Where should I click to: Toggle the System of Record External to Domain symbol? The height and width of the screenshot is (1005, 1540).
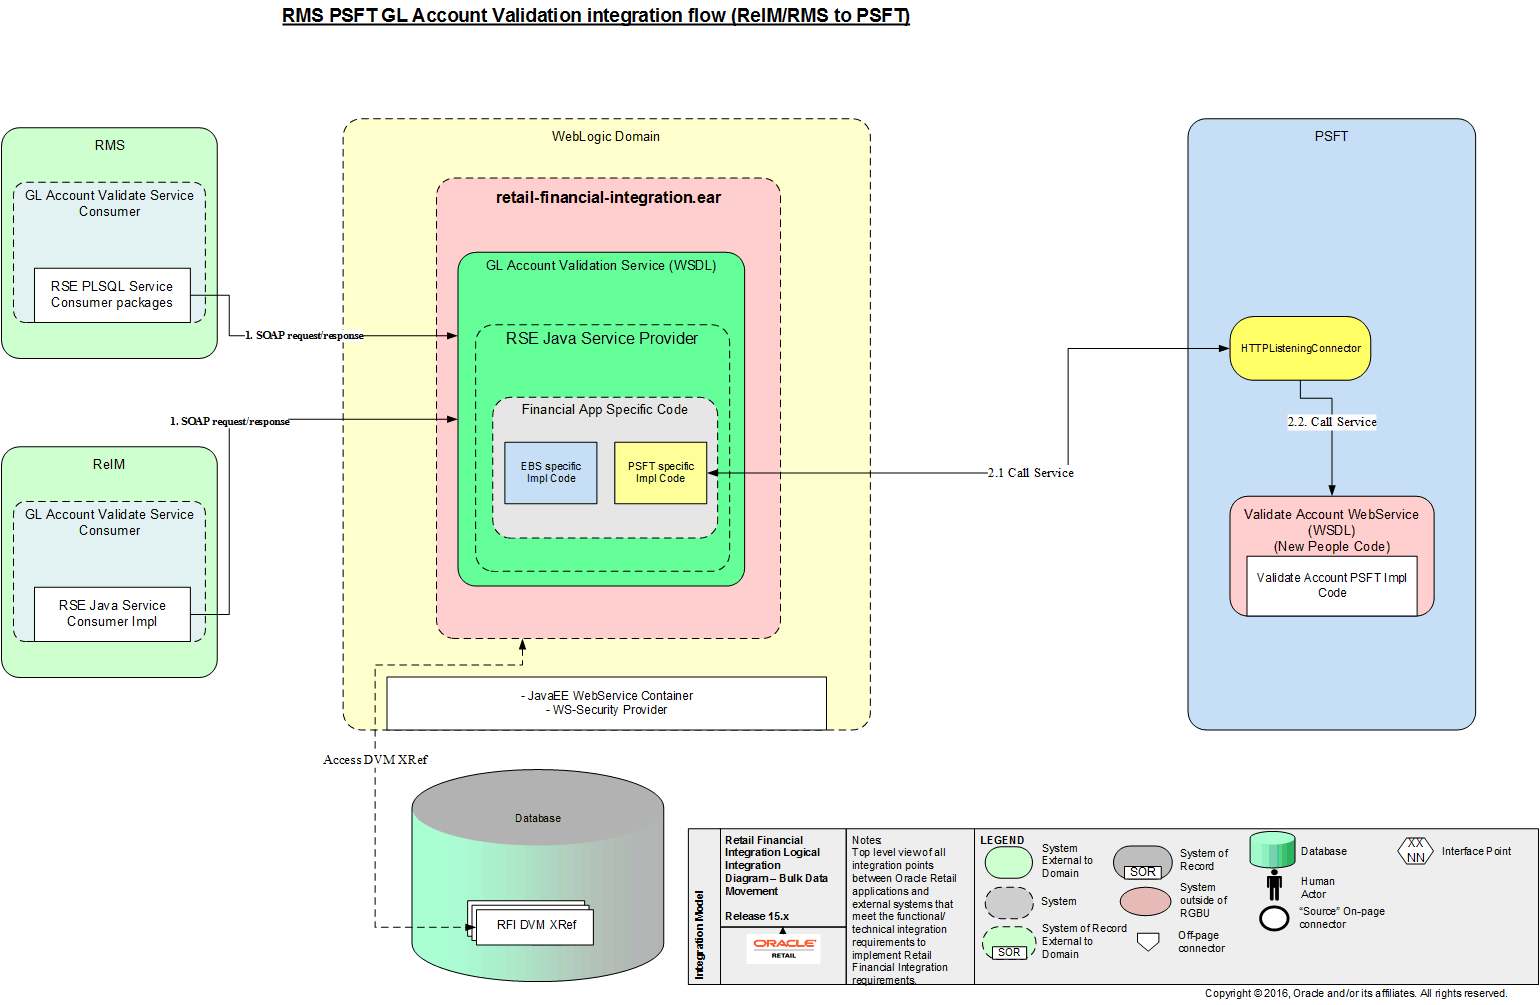[x=1008, y=941]
